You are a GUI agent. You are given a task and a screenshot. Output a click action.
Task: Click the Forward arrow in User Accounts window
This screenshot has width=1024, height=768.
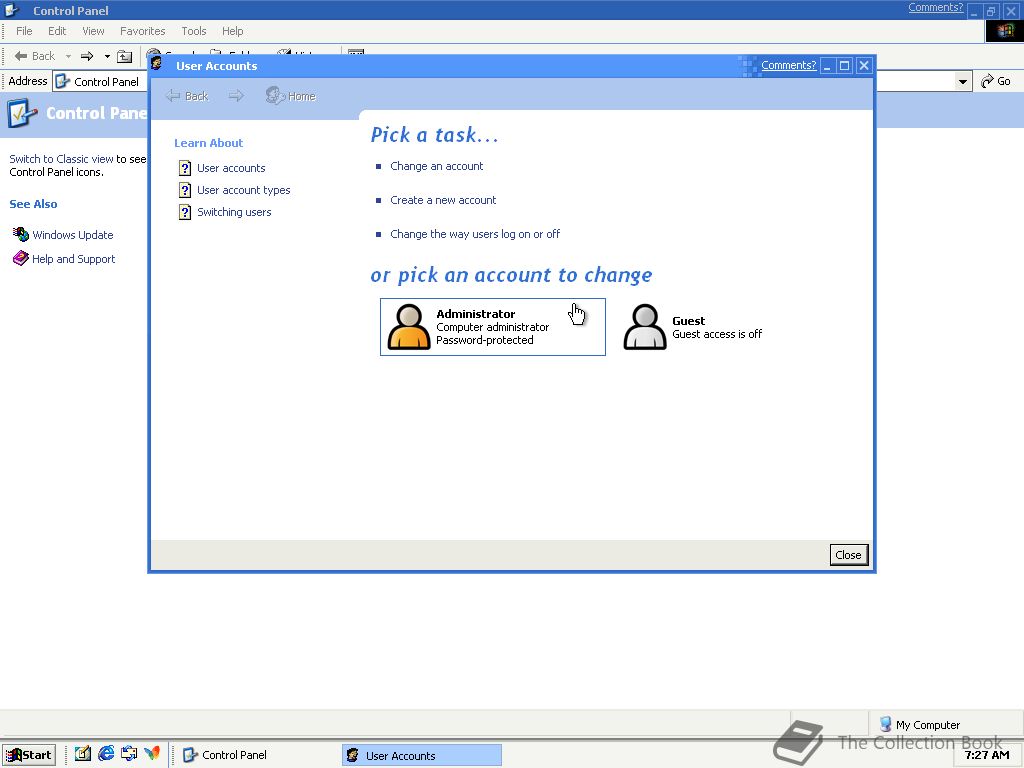(236, 96)
